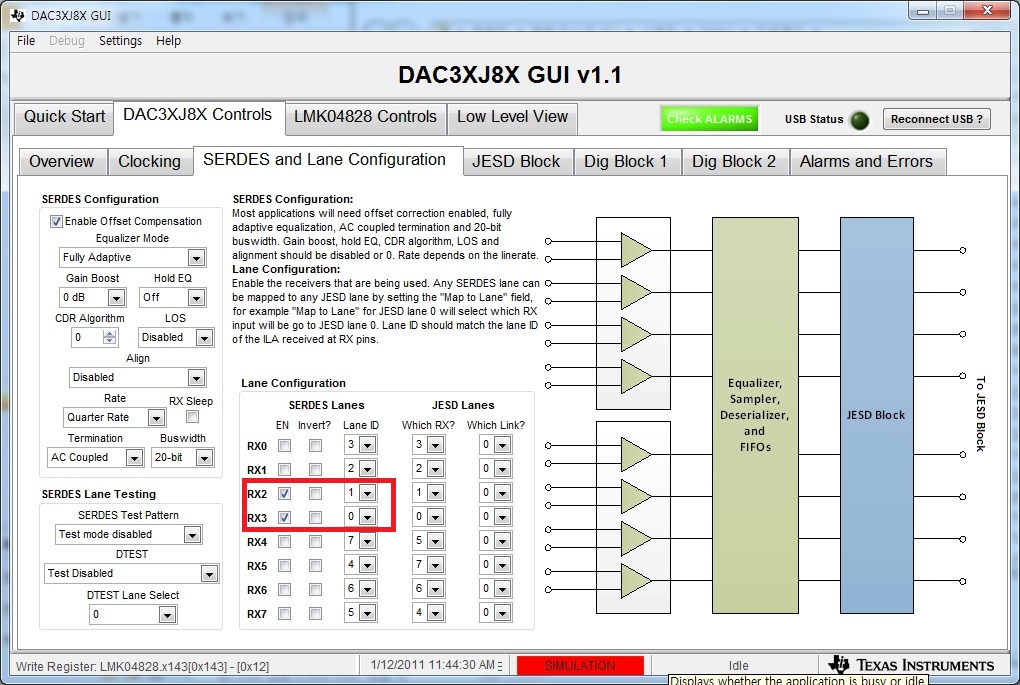Screen dimensions: 1020x685
Task: Click the red SIMULATION status indicator
Action: point(580,665)
